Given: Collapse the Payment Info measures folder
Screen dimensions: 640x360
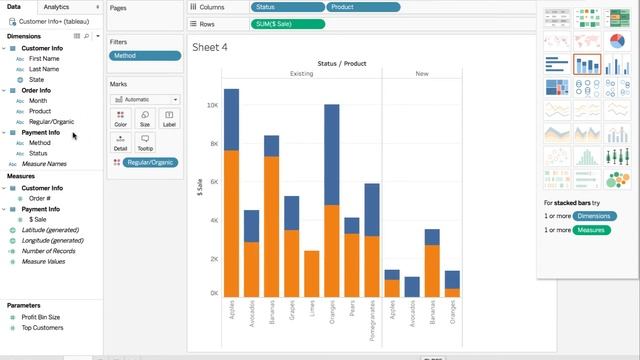Looking at the screenshot, I should tap(4, 209).
